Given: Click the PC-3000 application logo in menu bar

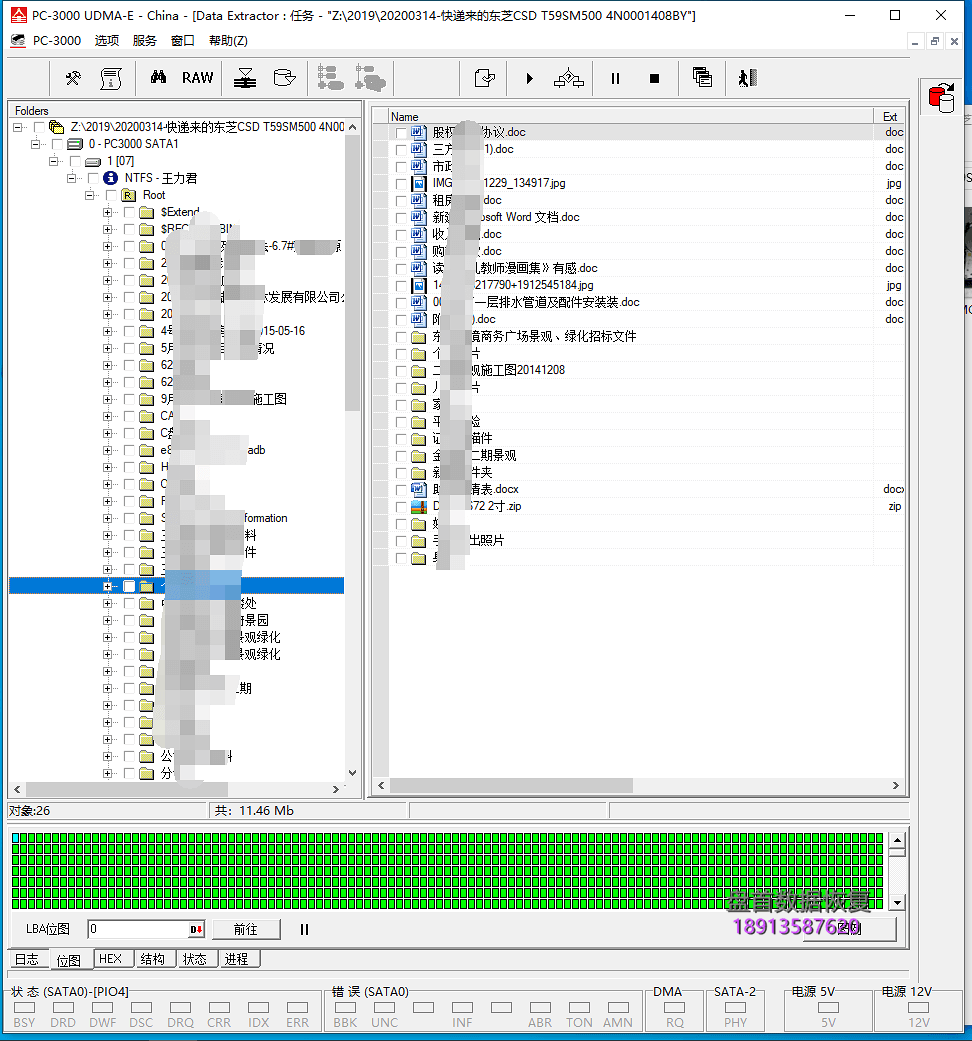Looking at the screenshot, I should coord(19,40).
